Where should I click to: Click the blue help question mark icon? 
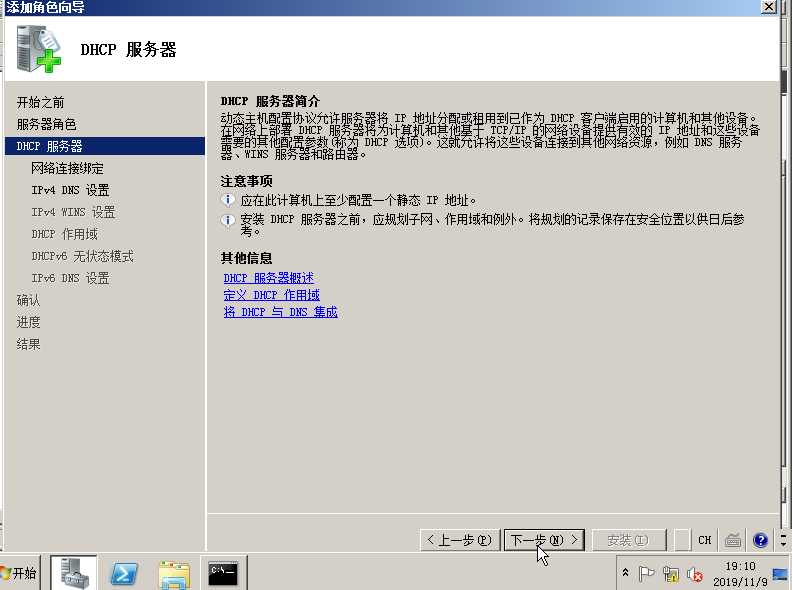pyautogui.click(x=760, y=540)
